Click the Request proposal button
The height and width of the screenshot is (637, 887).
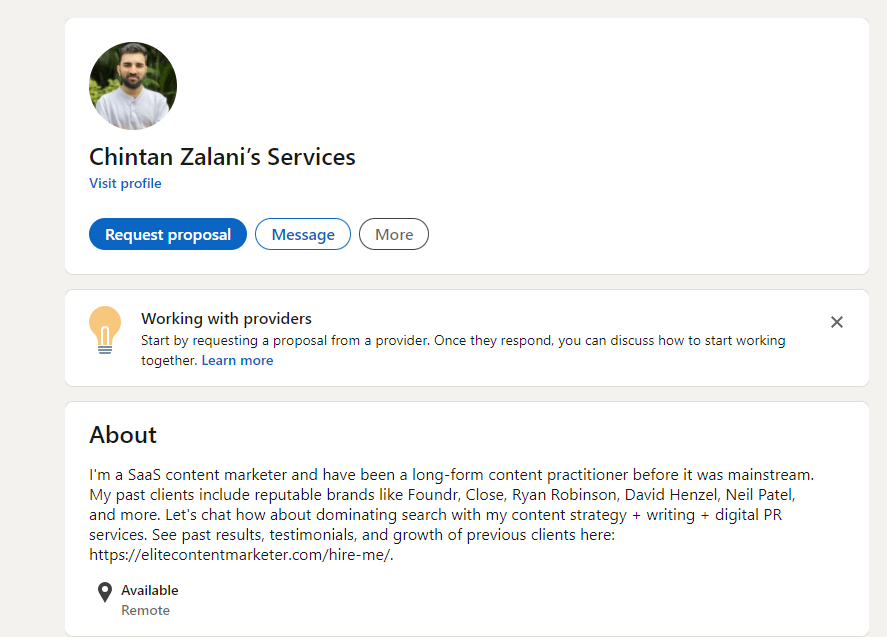click(168, 234)
